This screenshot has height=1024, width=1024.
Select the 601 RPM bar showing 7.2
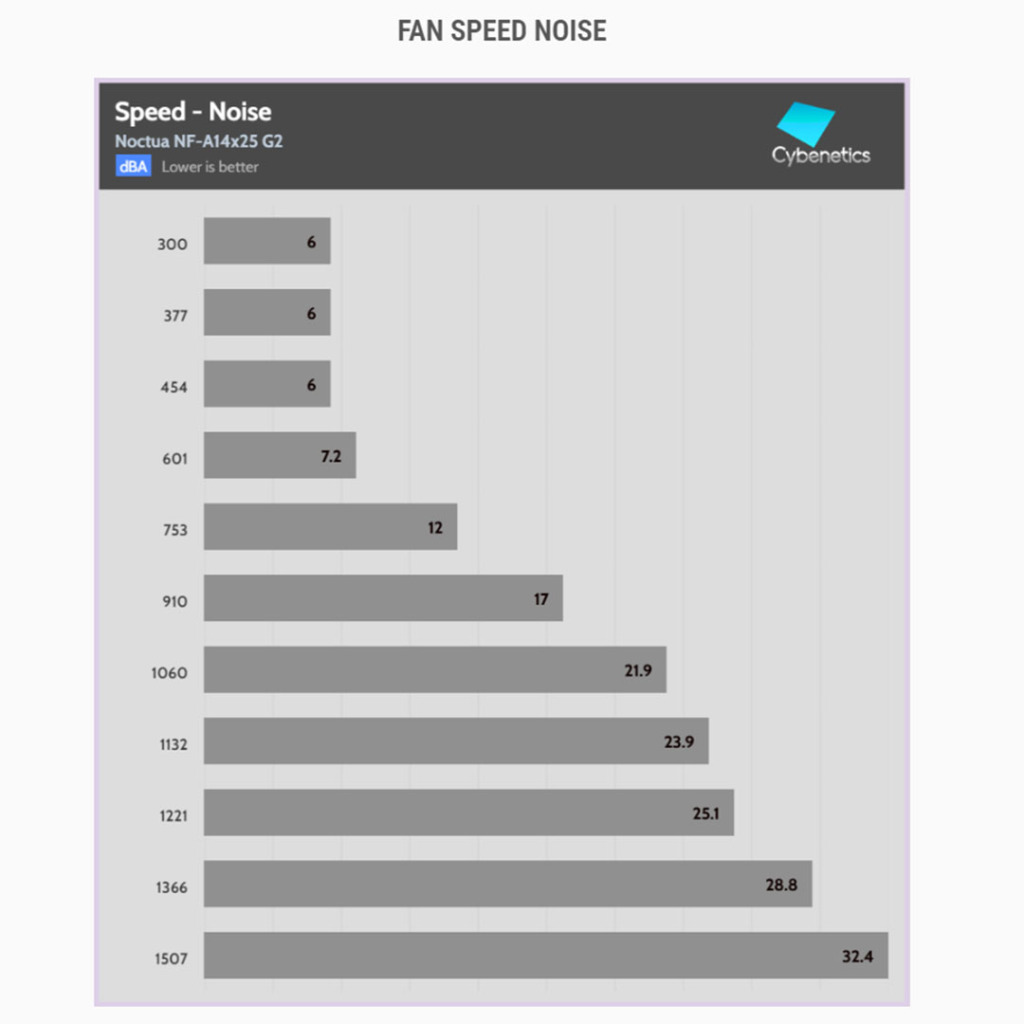pyautogui.click(x=280, y=456)
